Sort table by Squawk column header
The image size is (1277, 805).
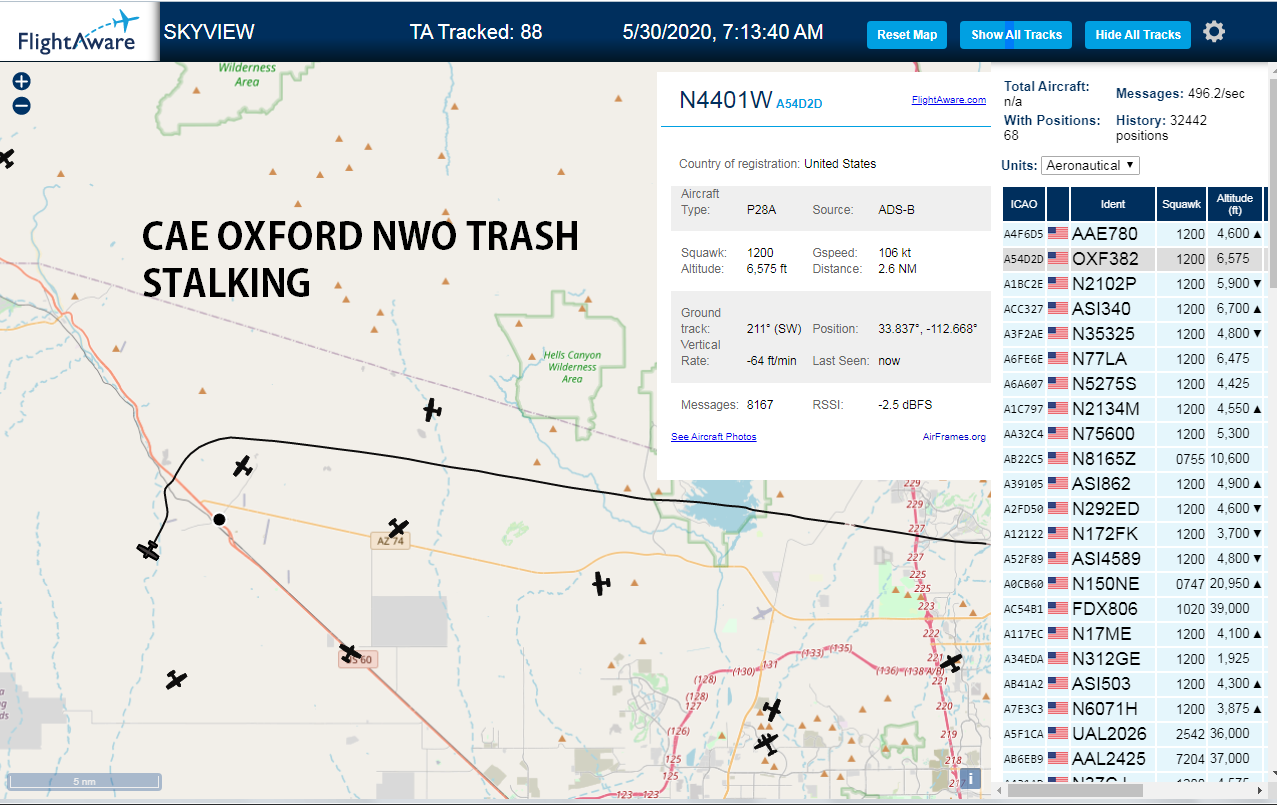(x=1181, y=204)
